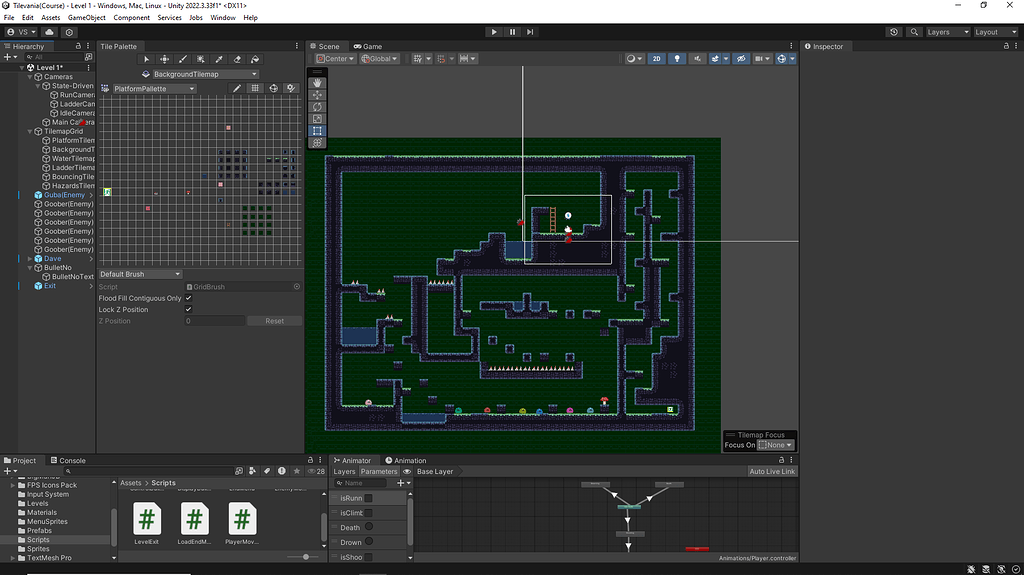Toggle scene lighting bulb
The width and height of the screenshot is (1024, 575).
(x=677, y=59)
